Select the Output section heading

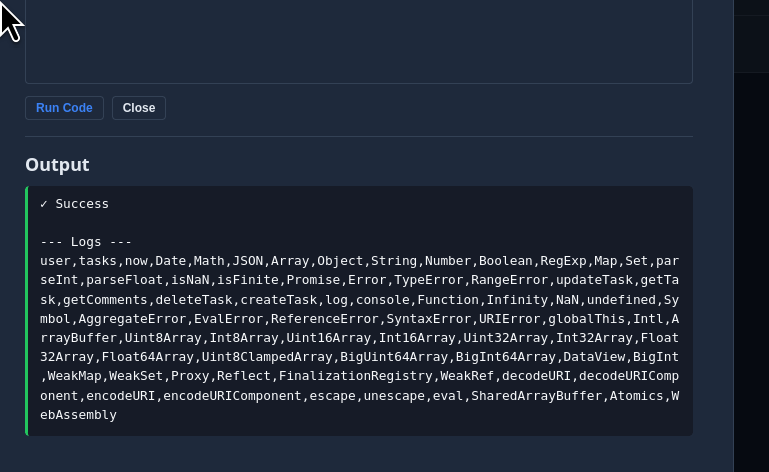(x=57, y=165)
